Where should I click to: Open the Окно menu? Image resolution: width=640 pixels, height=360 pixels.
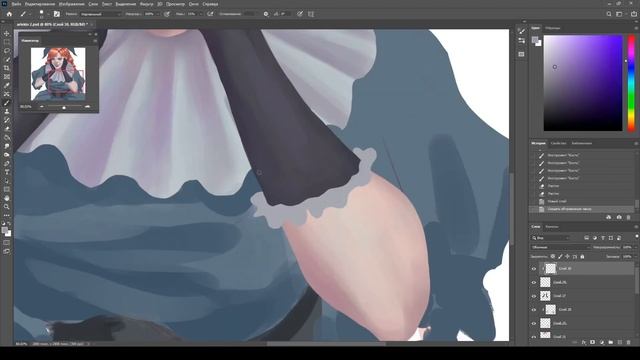tap(193, 4)
